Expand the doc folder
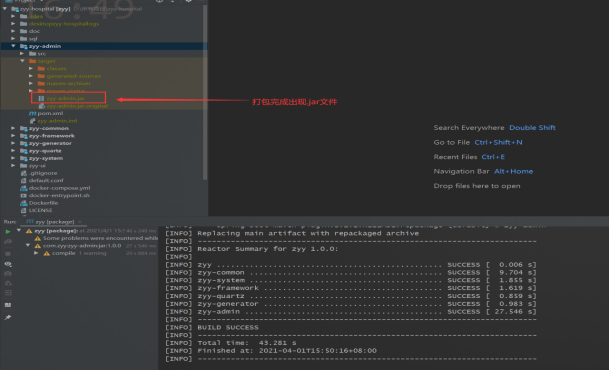This screenshot has height=370, width=610. 13,31
